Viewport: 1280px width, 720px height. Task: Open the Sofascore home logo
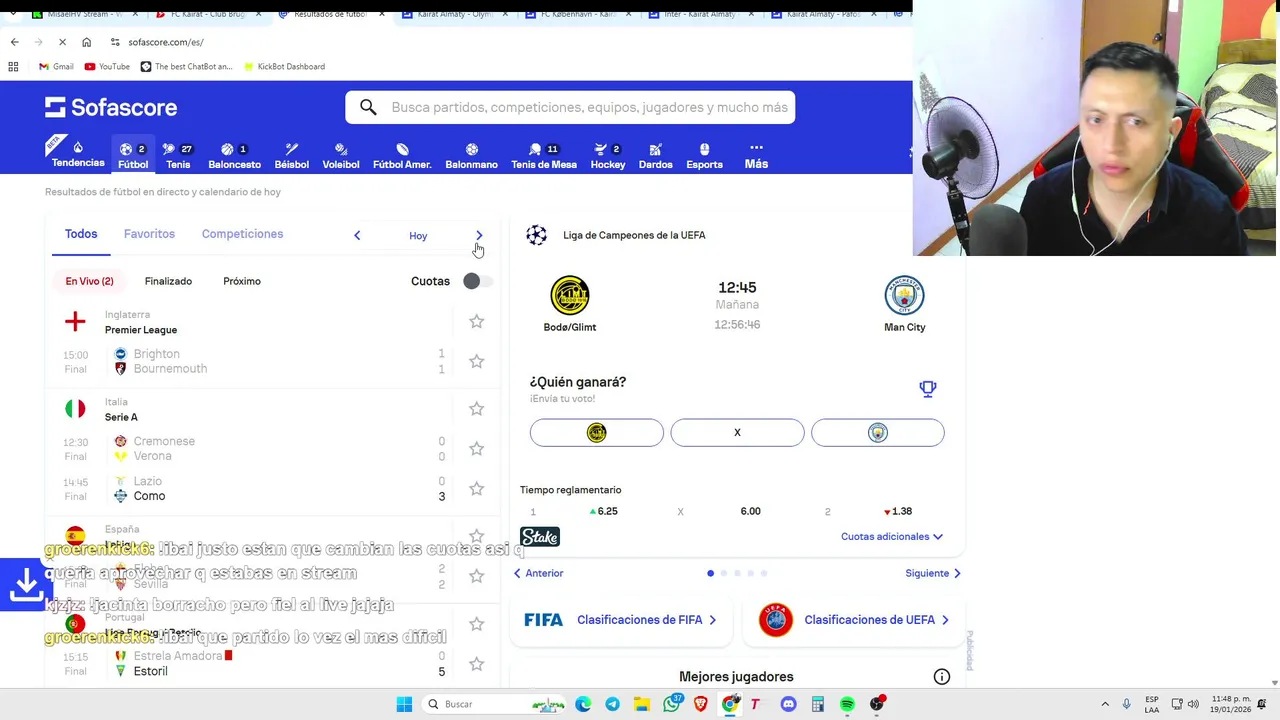click(111, 107)
